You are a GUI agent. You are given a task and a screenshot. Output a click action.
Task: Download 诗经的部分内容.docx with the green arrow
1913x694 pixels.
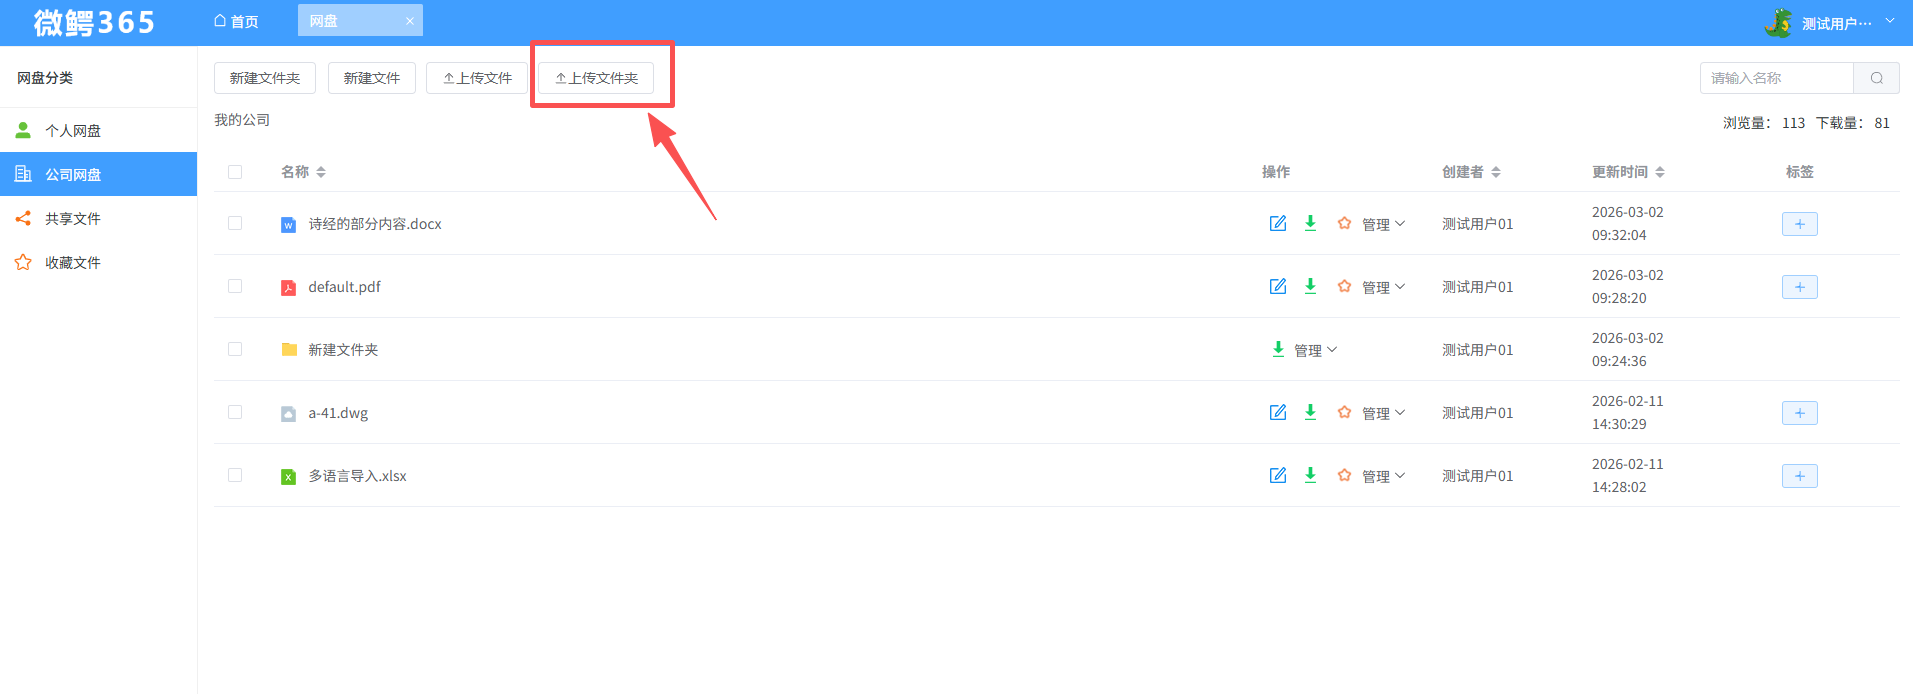1310,223
